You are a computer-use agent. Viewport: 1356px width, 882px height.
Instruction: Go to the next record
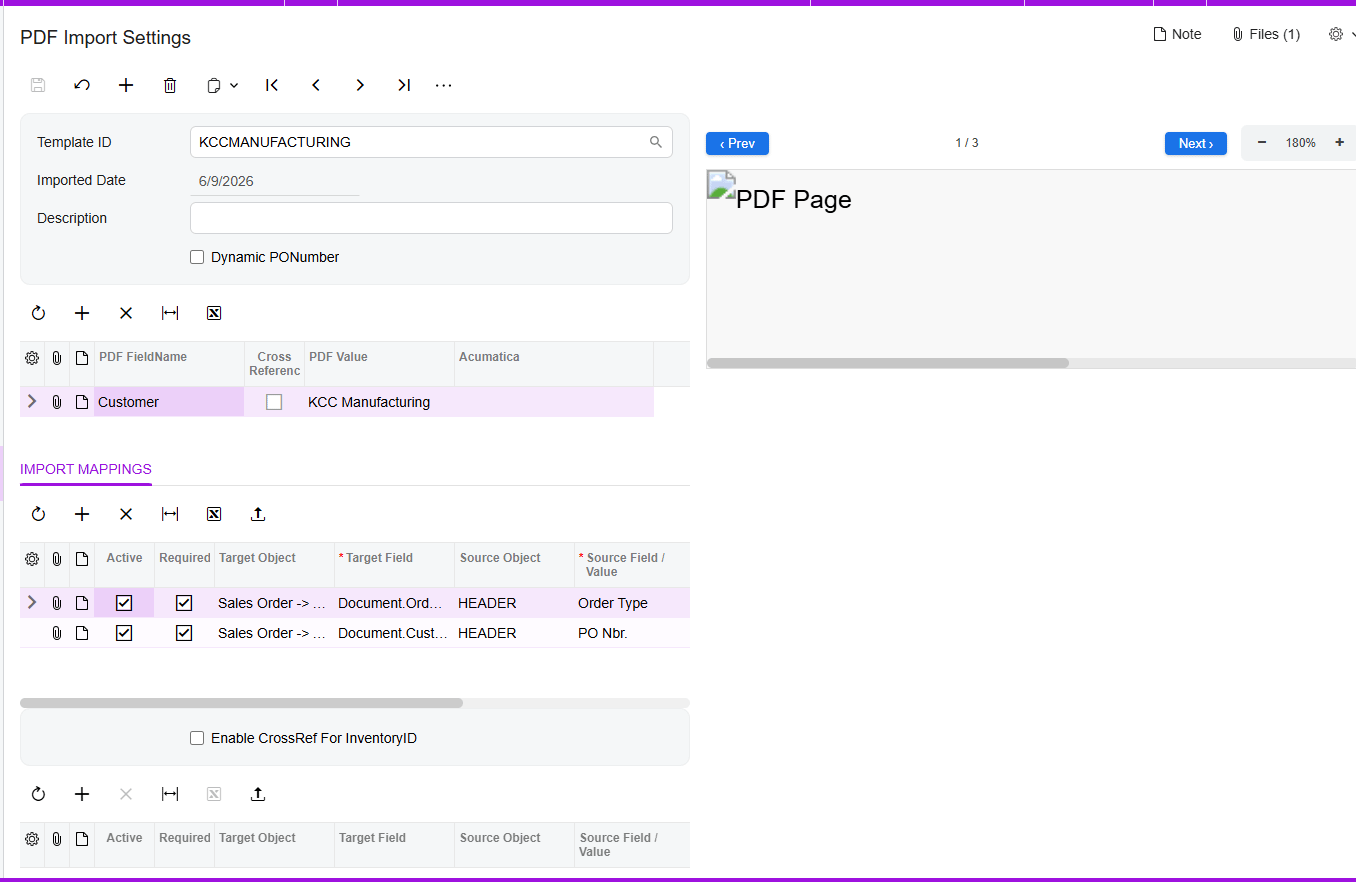[360, 85]
